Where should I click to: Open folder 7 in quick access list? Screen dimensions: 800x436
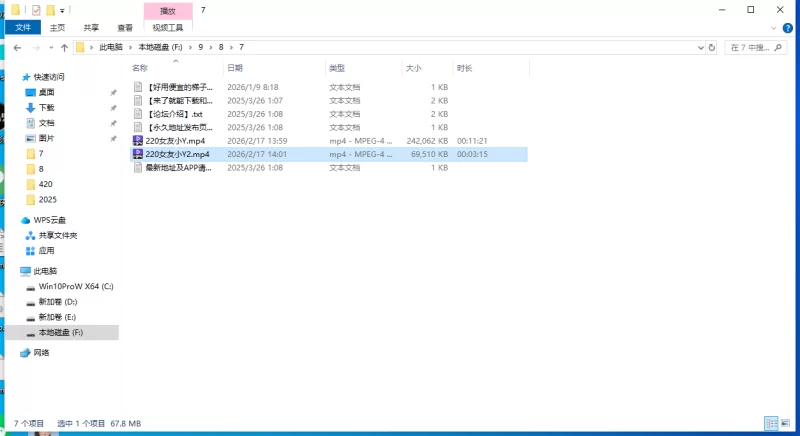(41, 153)
